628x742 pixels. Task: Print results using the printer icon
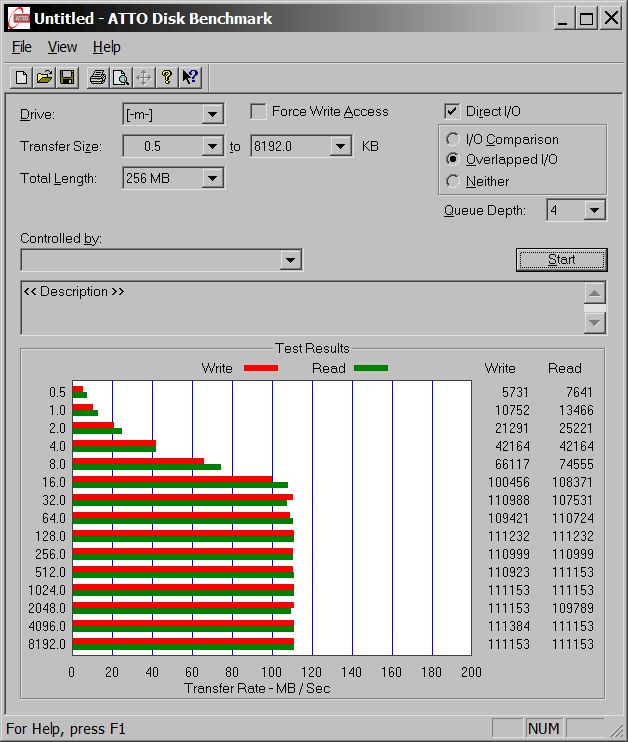point(97,77)
